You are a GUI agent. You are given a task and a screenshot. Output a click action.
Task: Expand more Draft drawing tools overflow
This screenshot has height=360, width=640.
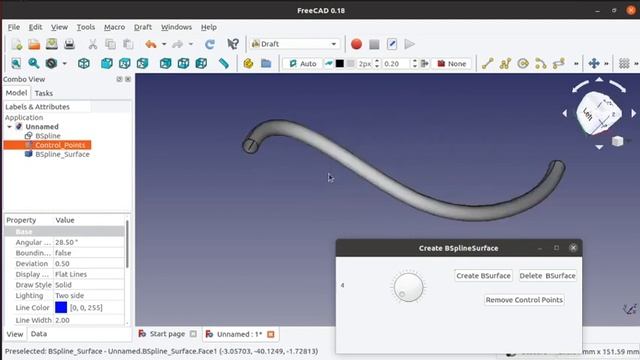pyautogui.click(x=576, y=64)
